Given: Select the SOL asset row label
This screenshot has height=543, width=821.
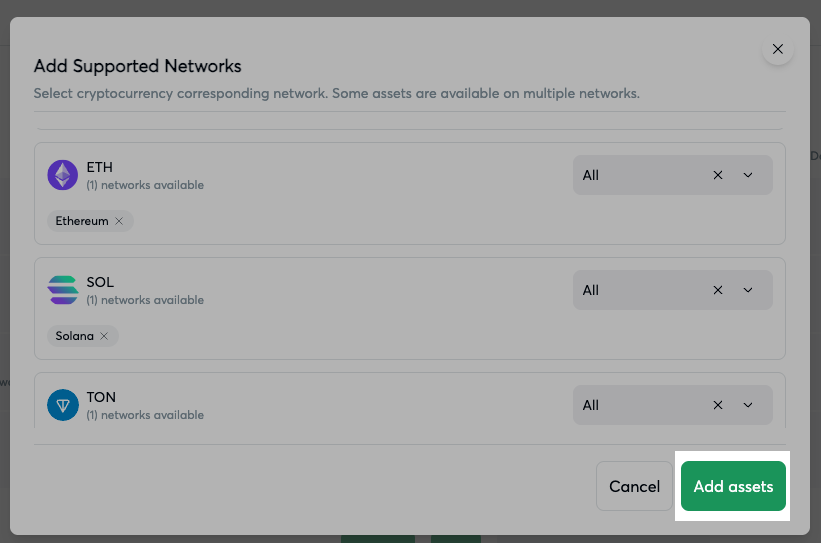Looking at the screenshot, I should point(100,282).
